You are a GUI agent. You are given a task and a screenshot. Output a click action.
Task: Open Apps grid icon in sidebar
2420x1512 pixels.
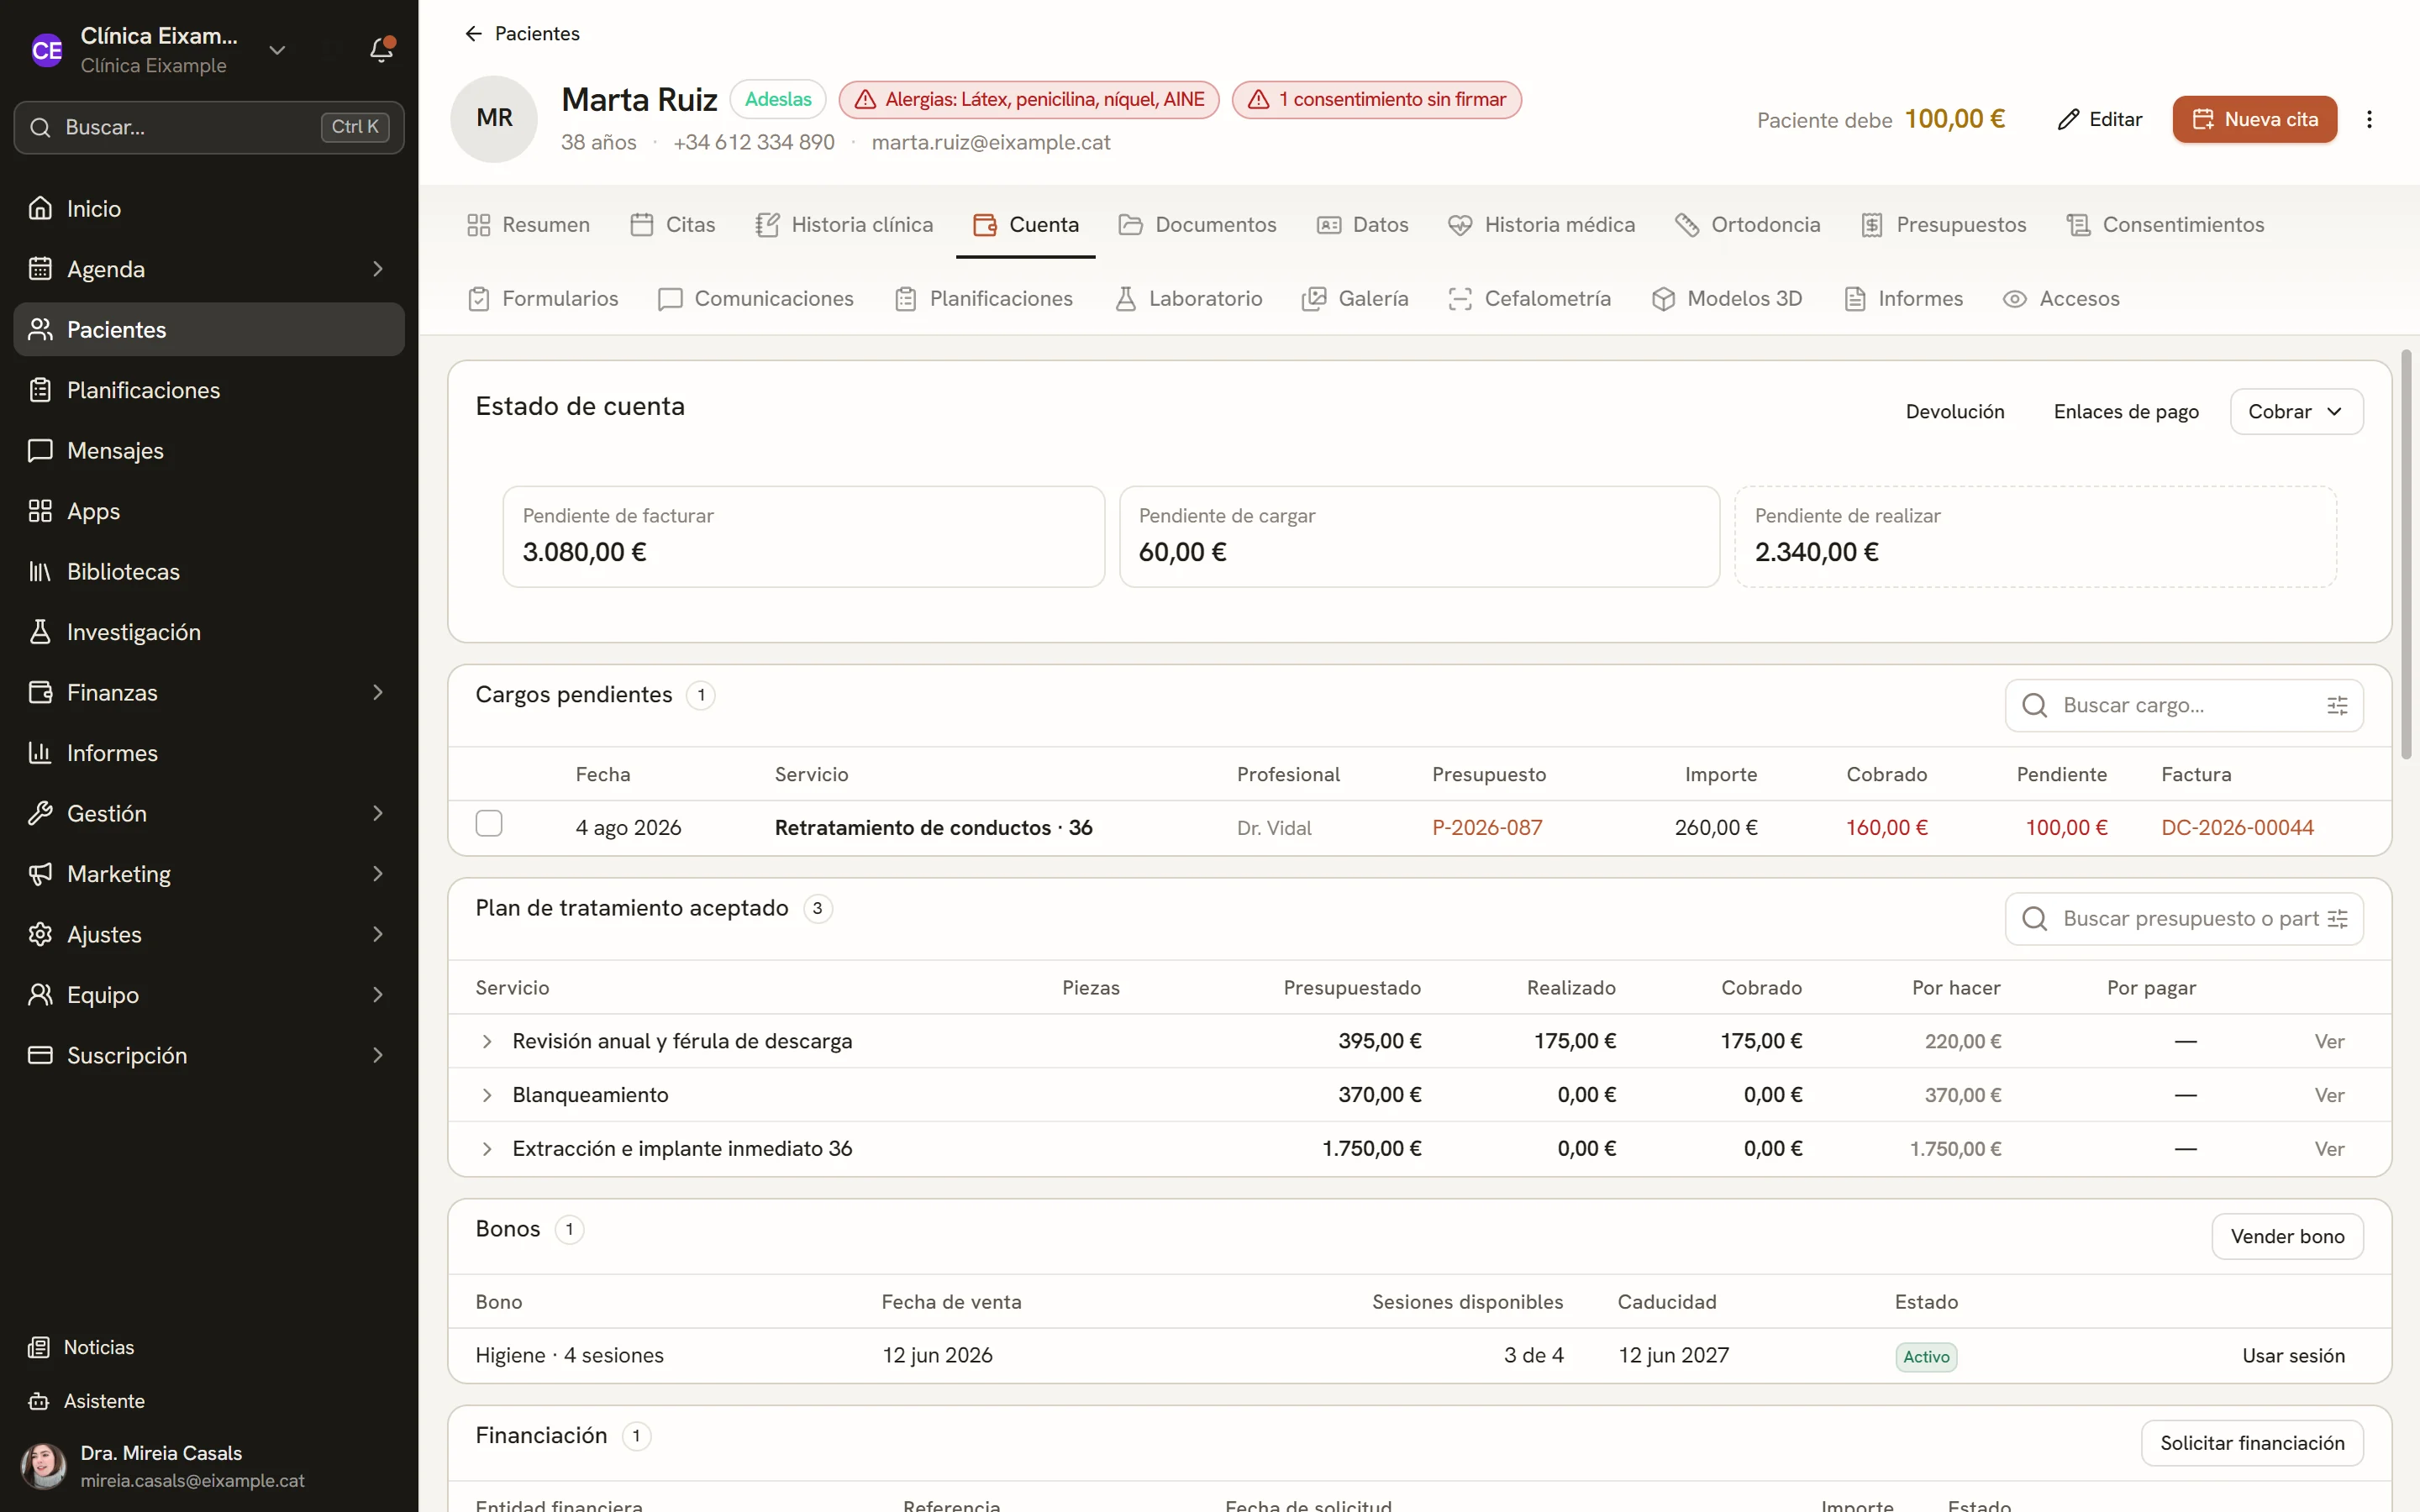click(x=40, y=511)
